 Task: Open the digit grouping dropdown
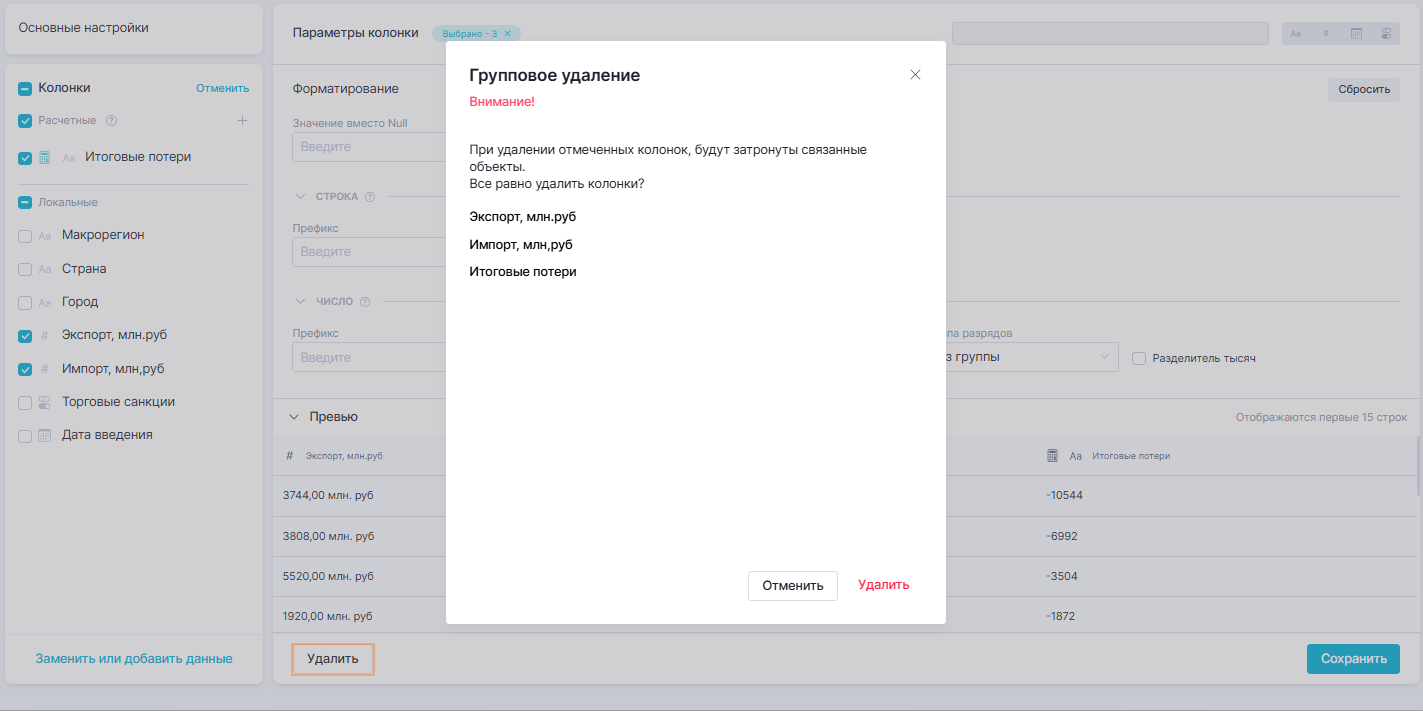click(1030, 357)
